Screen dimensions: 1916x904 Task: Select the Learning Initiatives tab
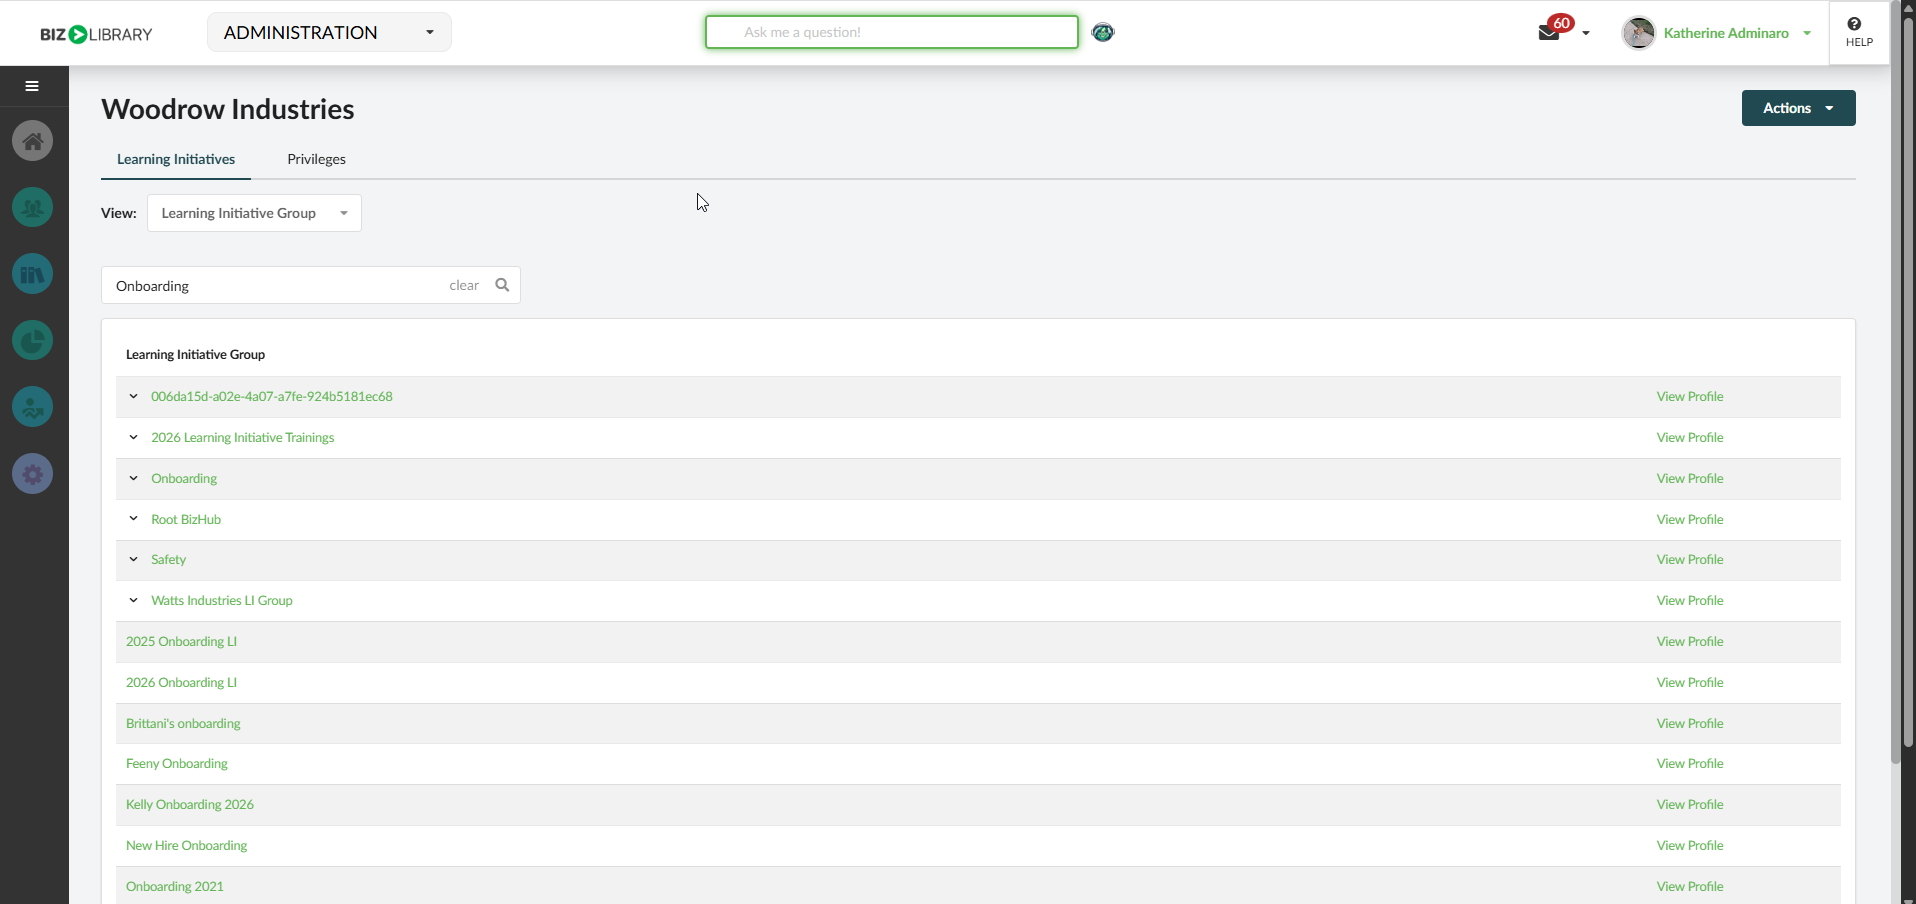176,159
